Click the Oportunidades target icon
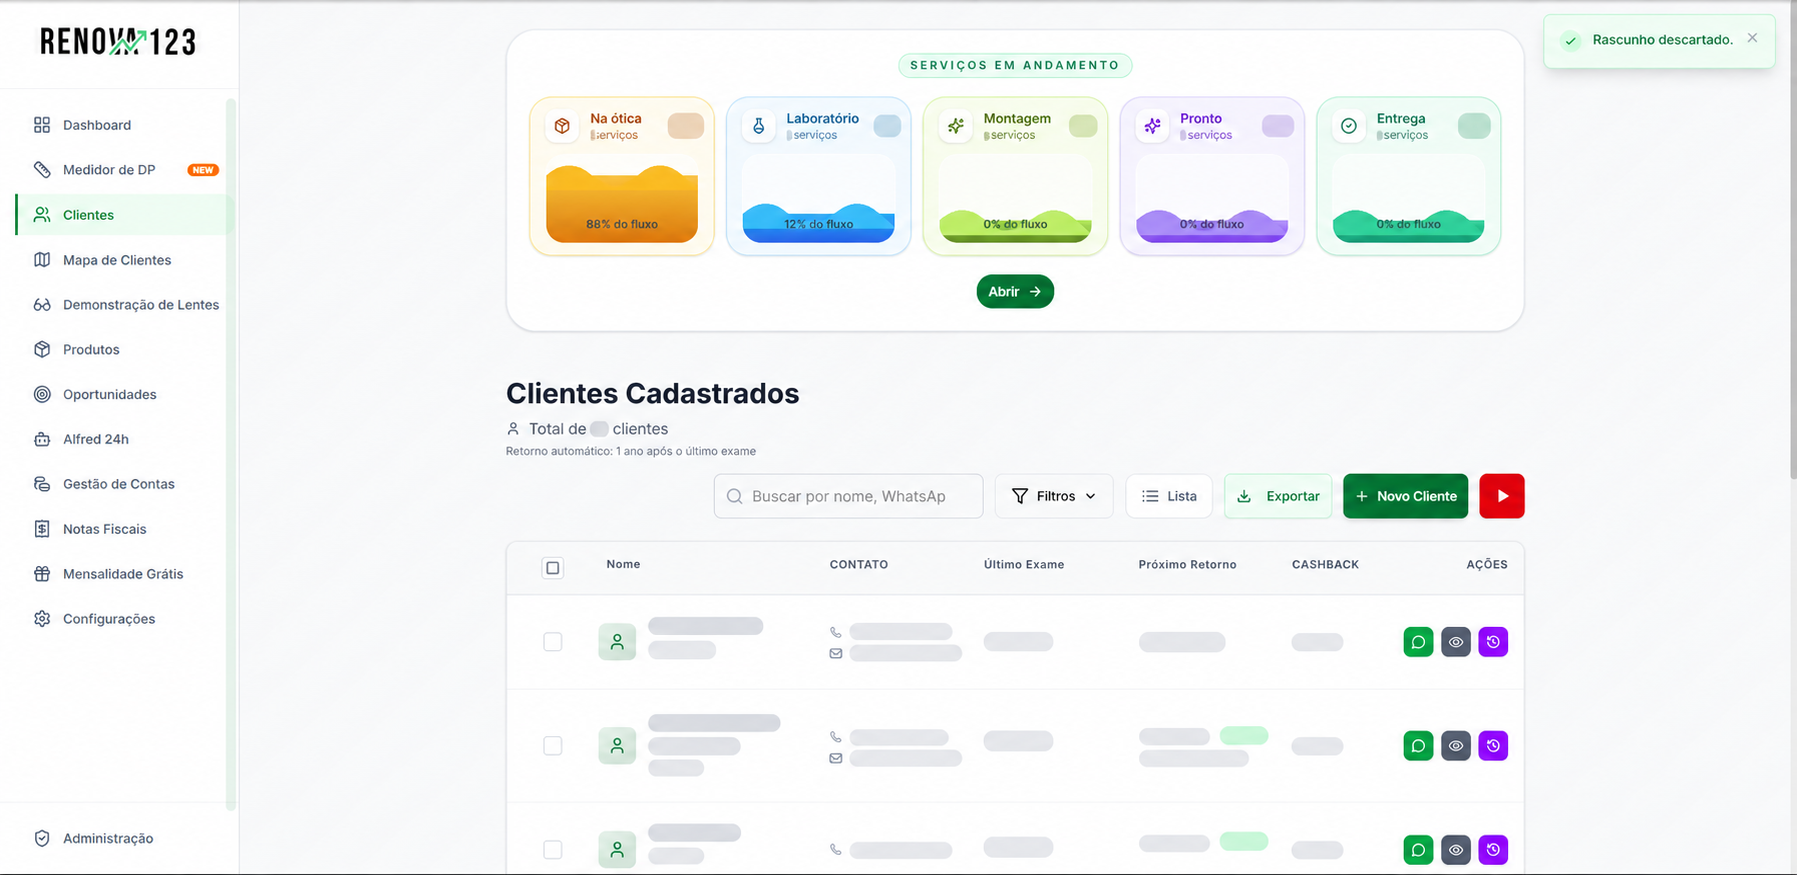Screen dimensions: 1797x875 [42, 394]
